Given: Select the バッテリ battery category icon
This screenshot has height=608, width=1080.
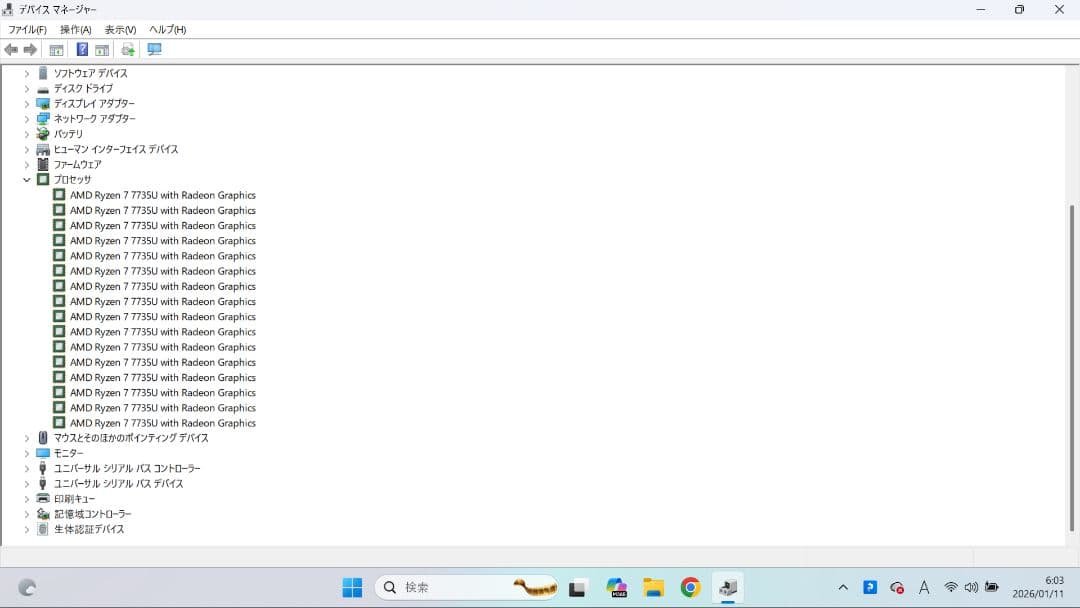Looking at the screenshot, I should coord(43,134).
